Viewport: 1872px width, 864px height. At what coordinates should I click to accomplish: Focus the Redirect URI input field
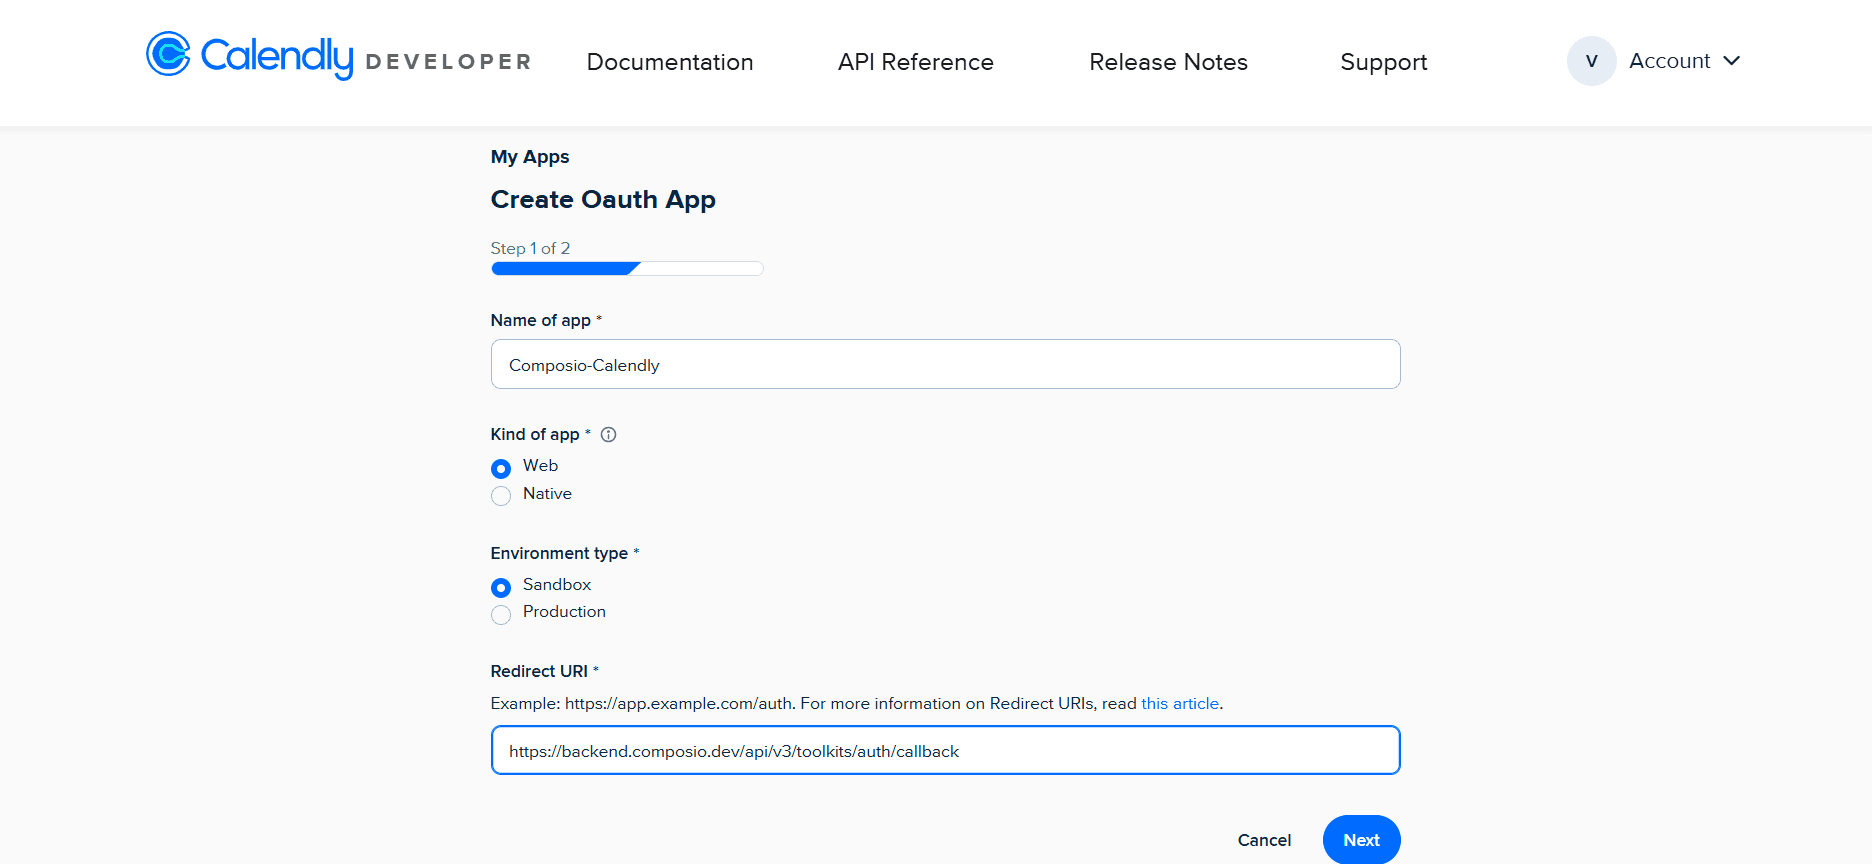pyautogui.click(x=945, y=750)
